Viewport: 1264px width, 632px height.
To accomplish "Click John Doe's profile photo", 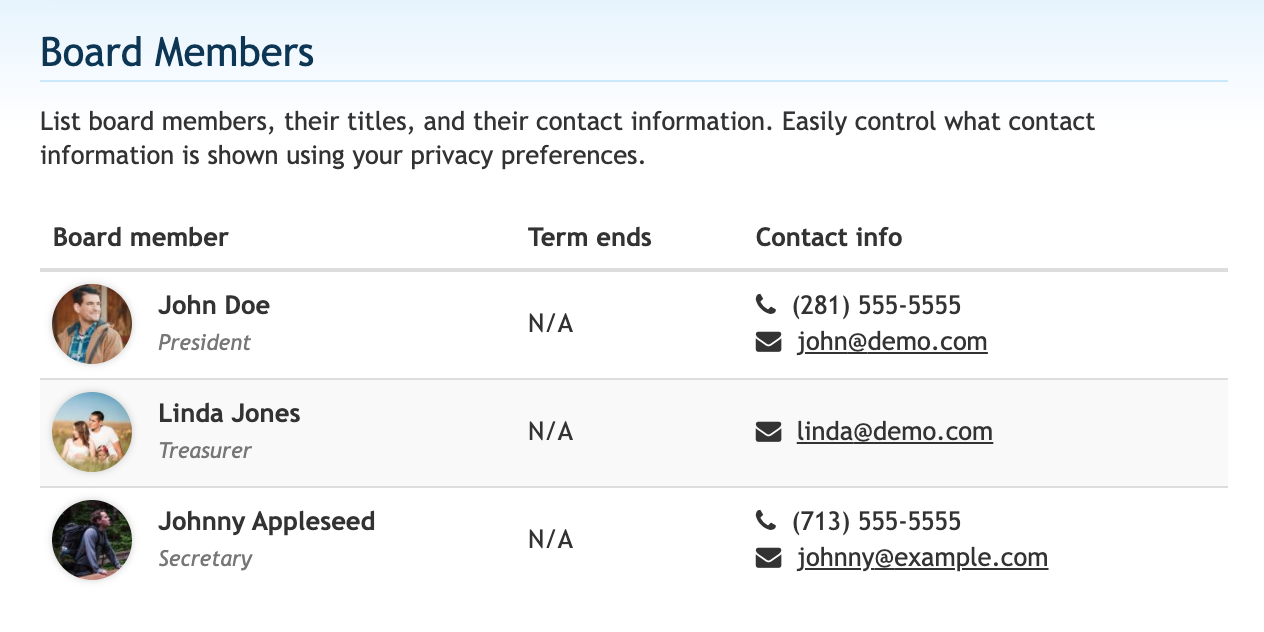I will tap(92, 324).
